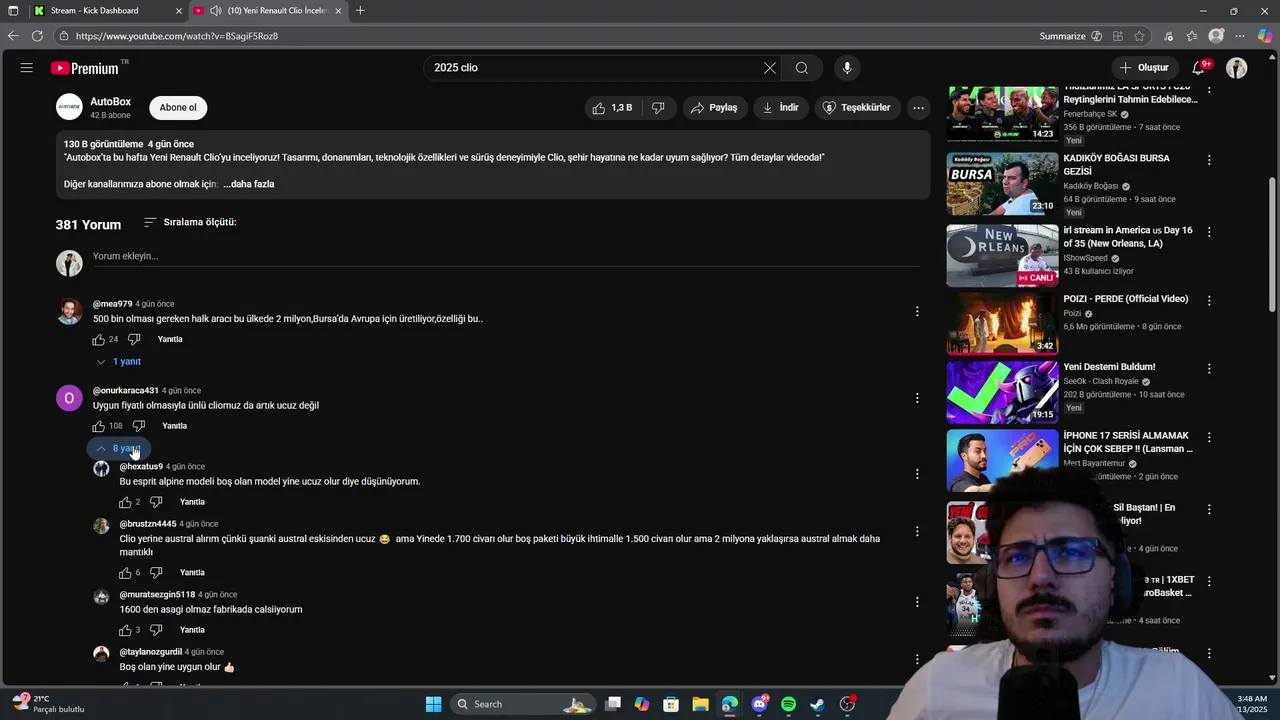Expand description with ...daha fazla
The image size is (1280, 720).
(249, 184)
